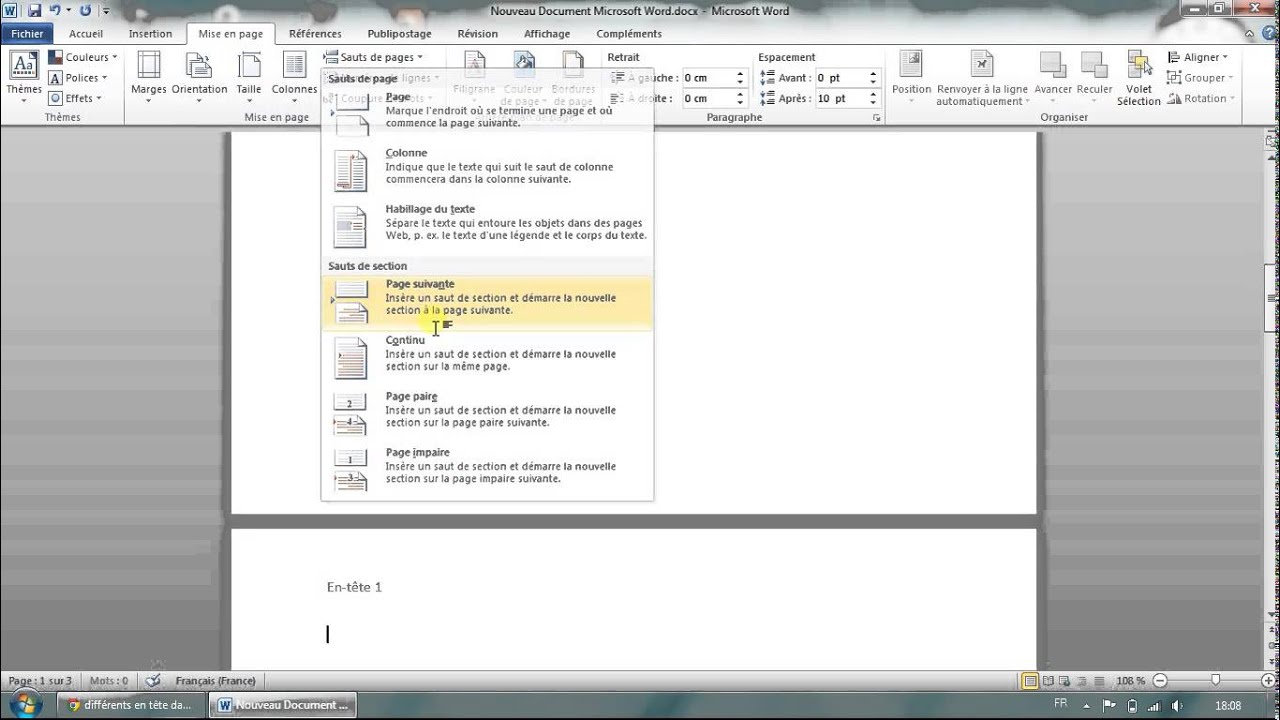Switch to Print Layout view icon
1280x720 pixels.
click(1030, 681)
